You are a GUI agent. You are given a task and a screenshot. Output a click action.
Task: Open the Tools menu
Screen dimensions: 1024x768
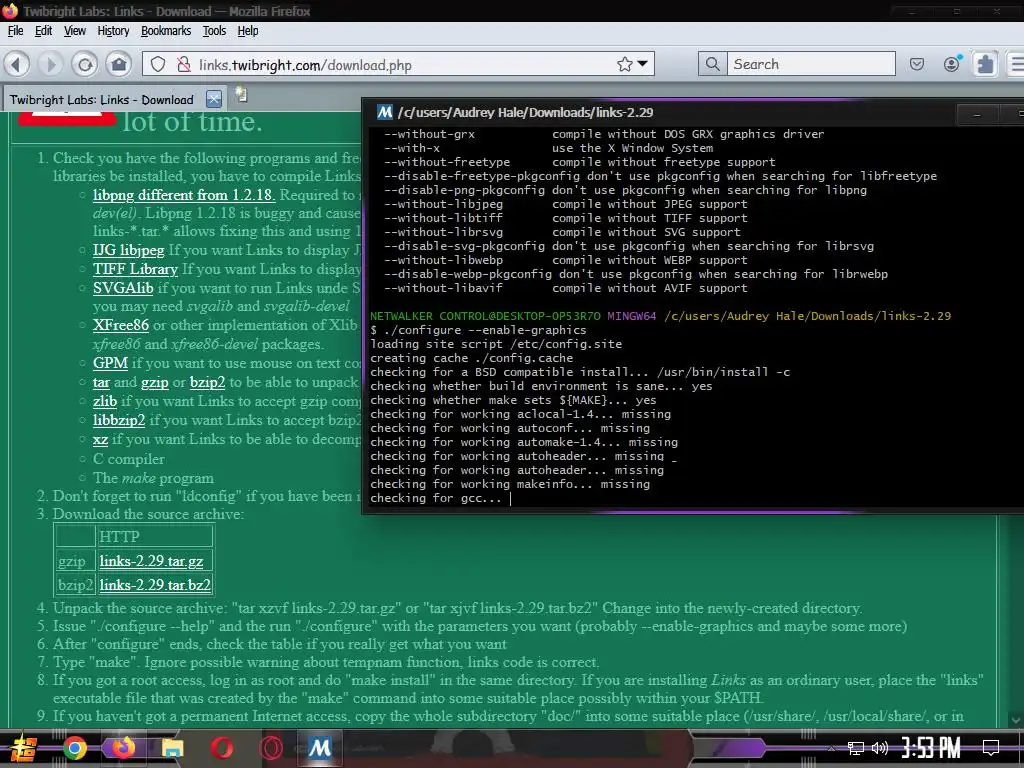pos(214,31)
